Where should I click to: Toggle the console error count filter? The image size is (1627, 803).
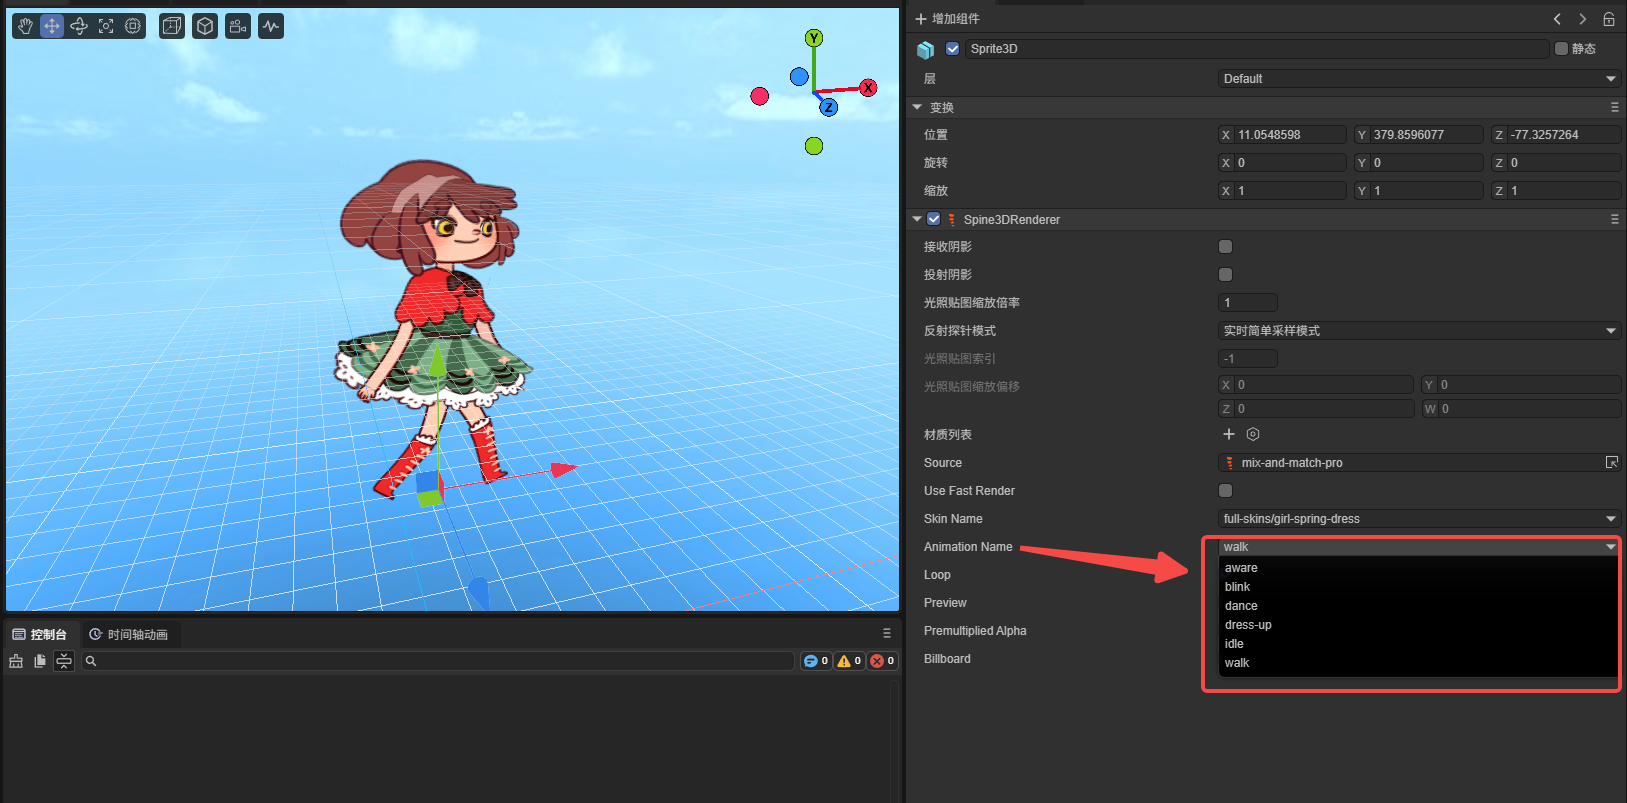click(x=882, y=661)
